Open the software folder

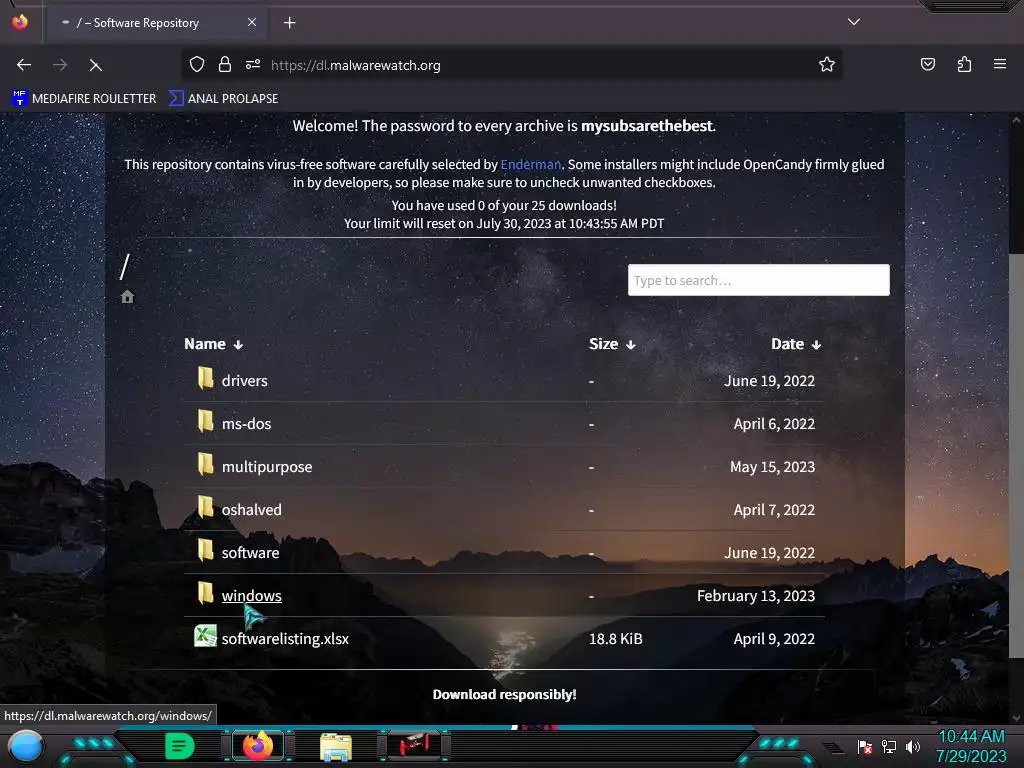(x=250, y=553)
